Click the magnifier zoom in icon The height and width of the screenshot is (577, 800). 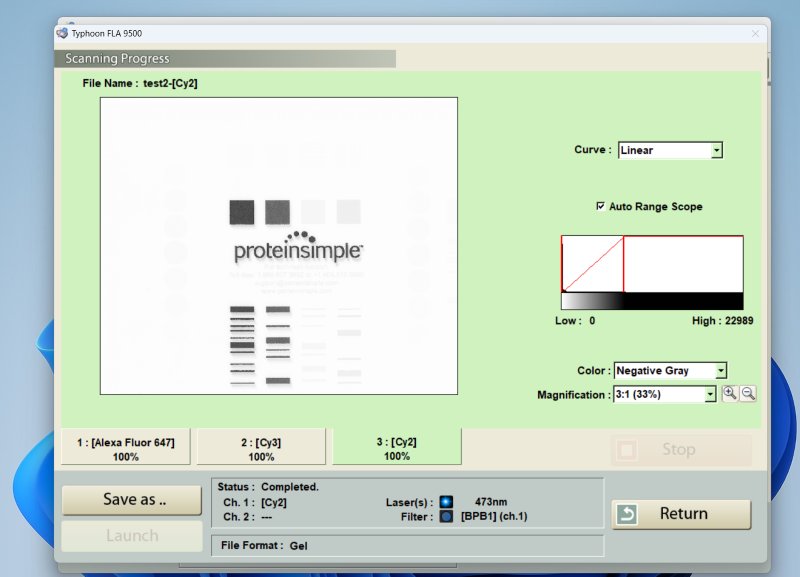730,394
